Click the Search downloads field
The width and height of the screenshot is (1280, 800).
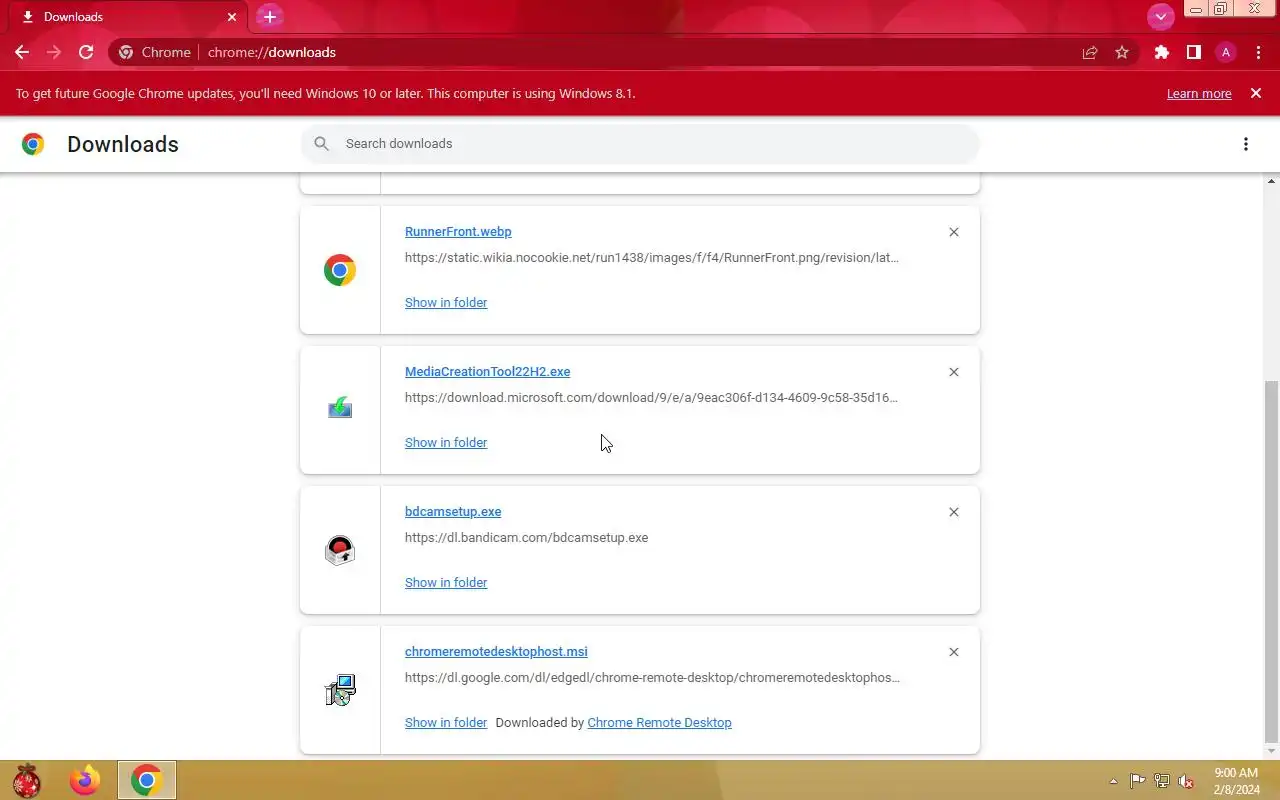coord(640,144)
